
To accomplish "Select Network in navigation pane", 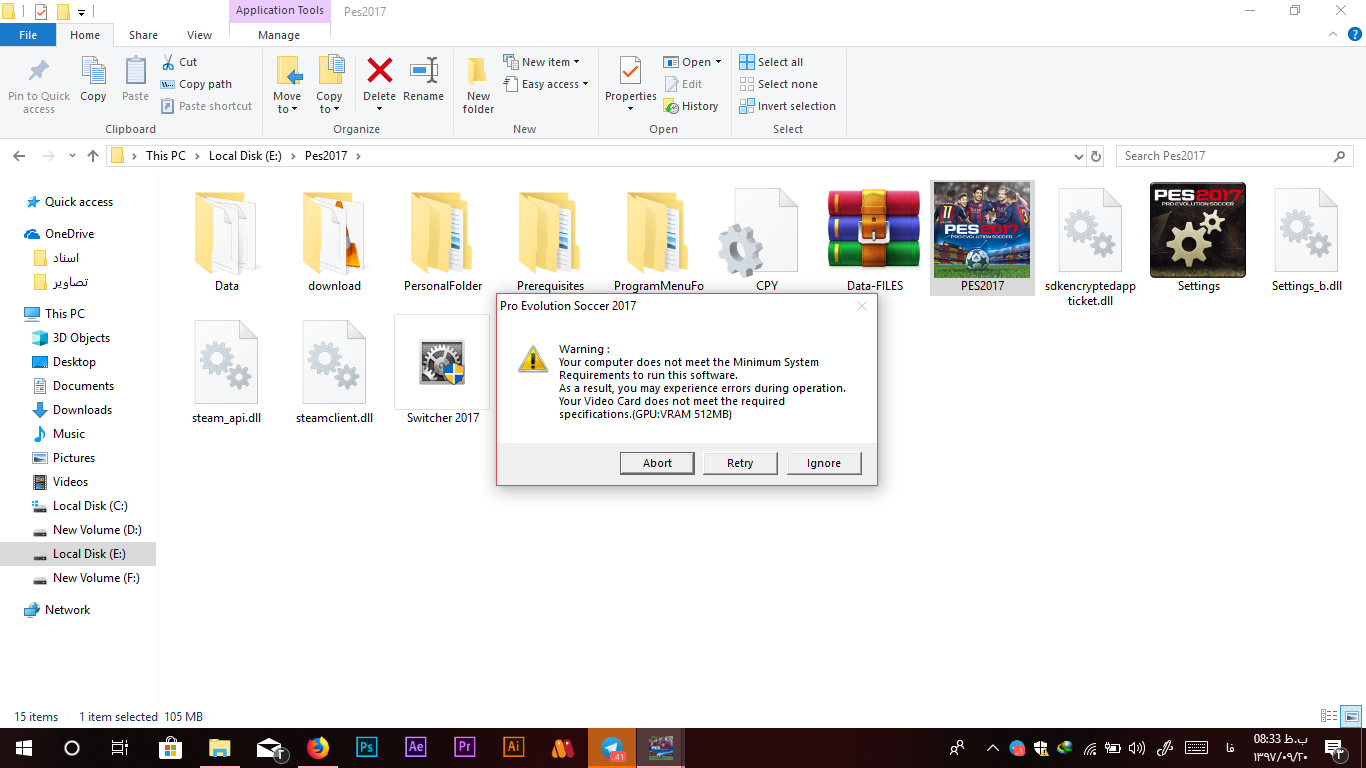I will tap(67, 610).
